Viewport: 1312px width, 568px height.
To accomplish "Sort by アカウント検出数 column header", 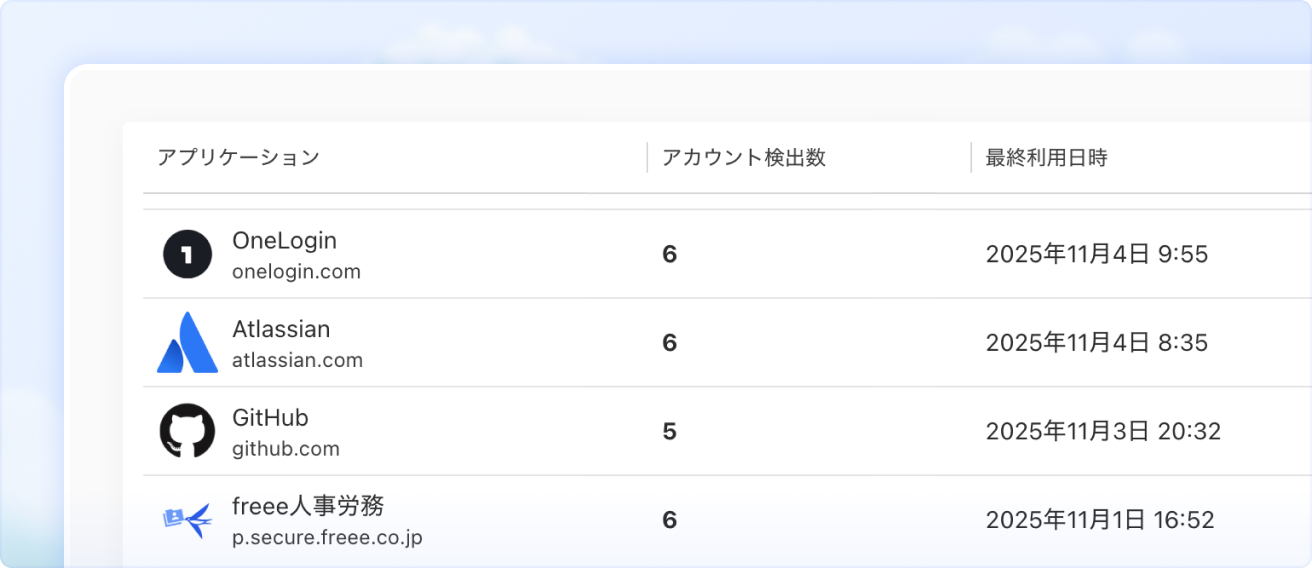I will pyautogui.click(x=744, y=158).
